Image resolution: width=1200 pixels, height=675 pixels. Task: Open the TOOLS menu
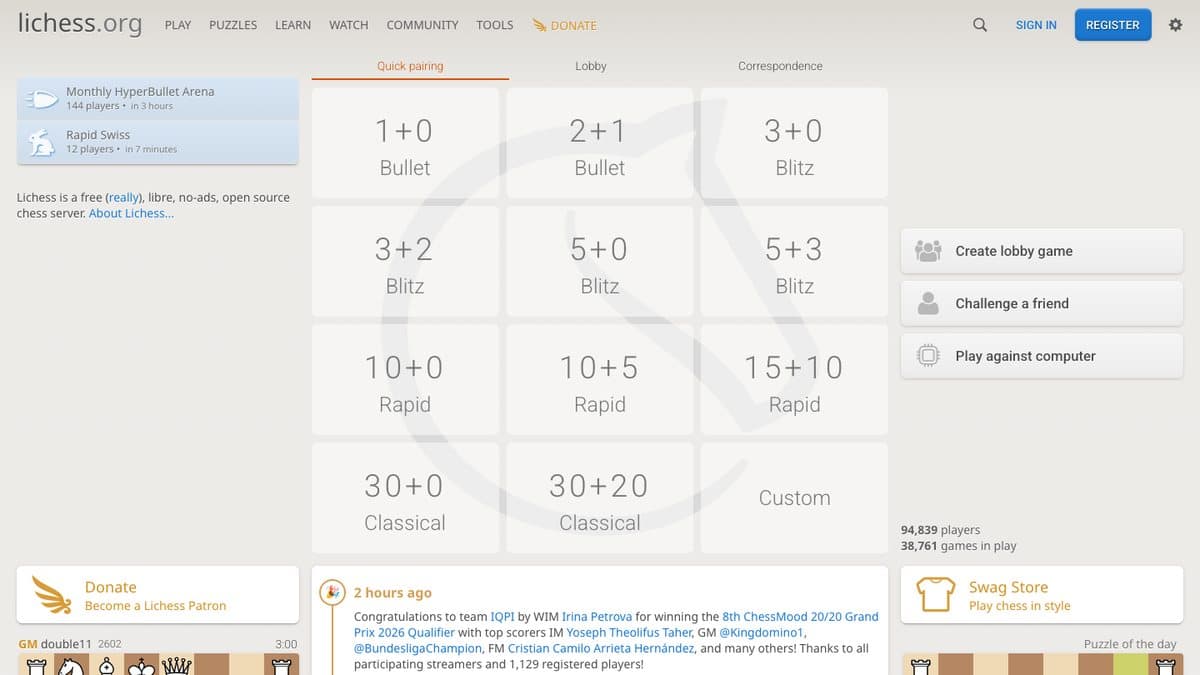point(495,25)
